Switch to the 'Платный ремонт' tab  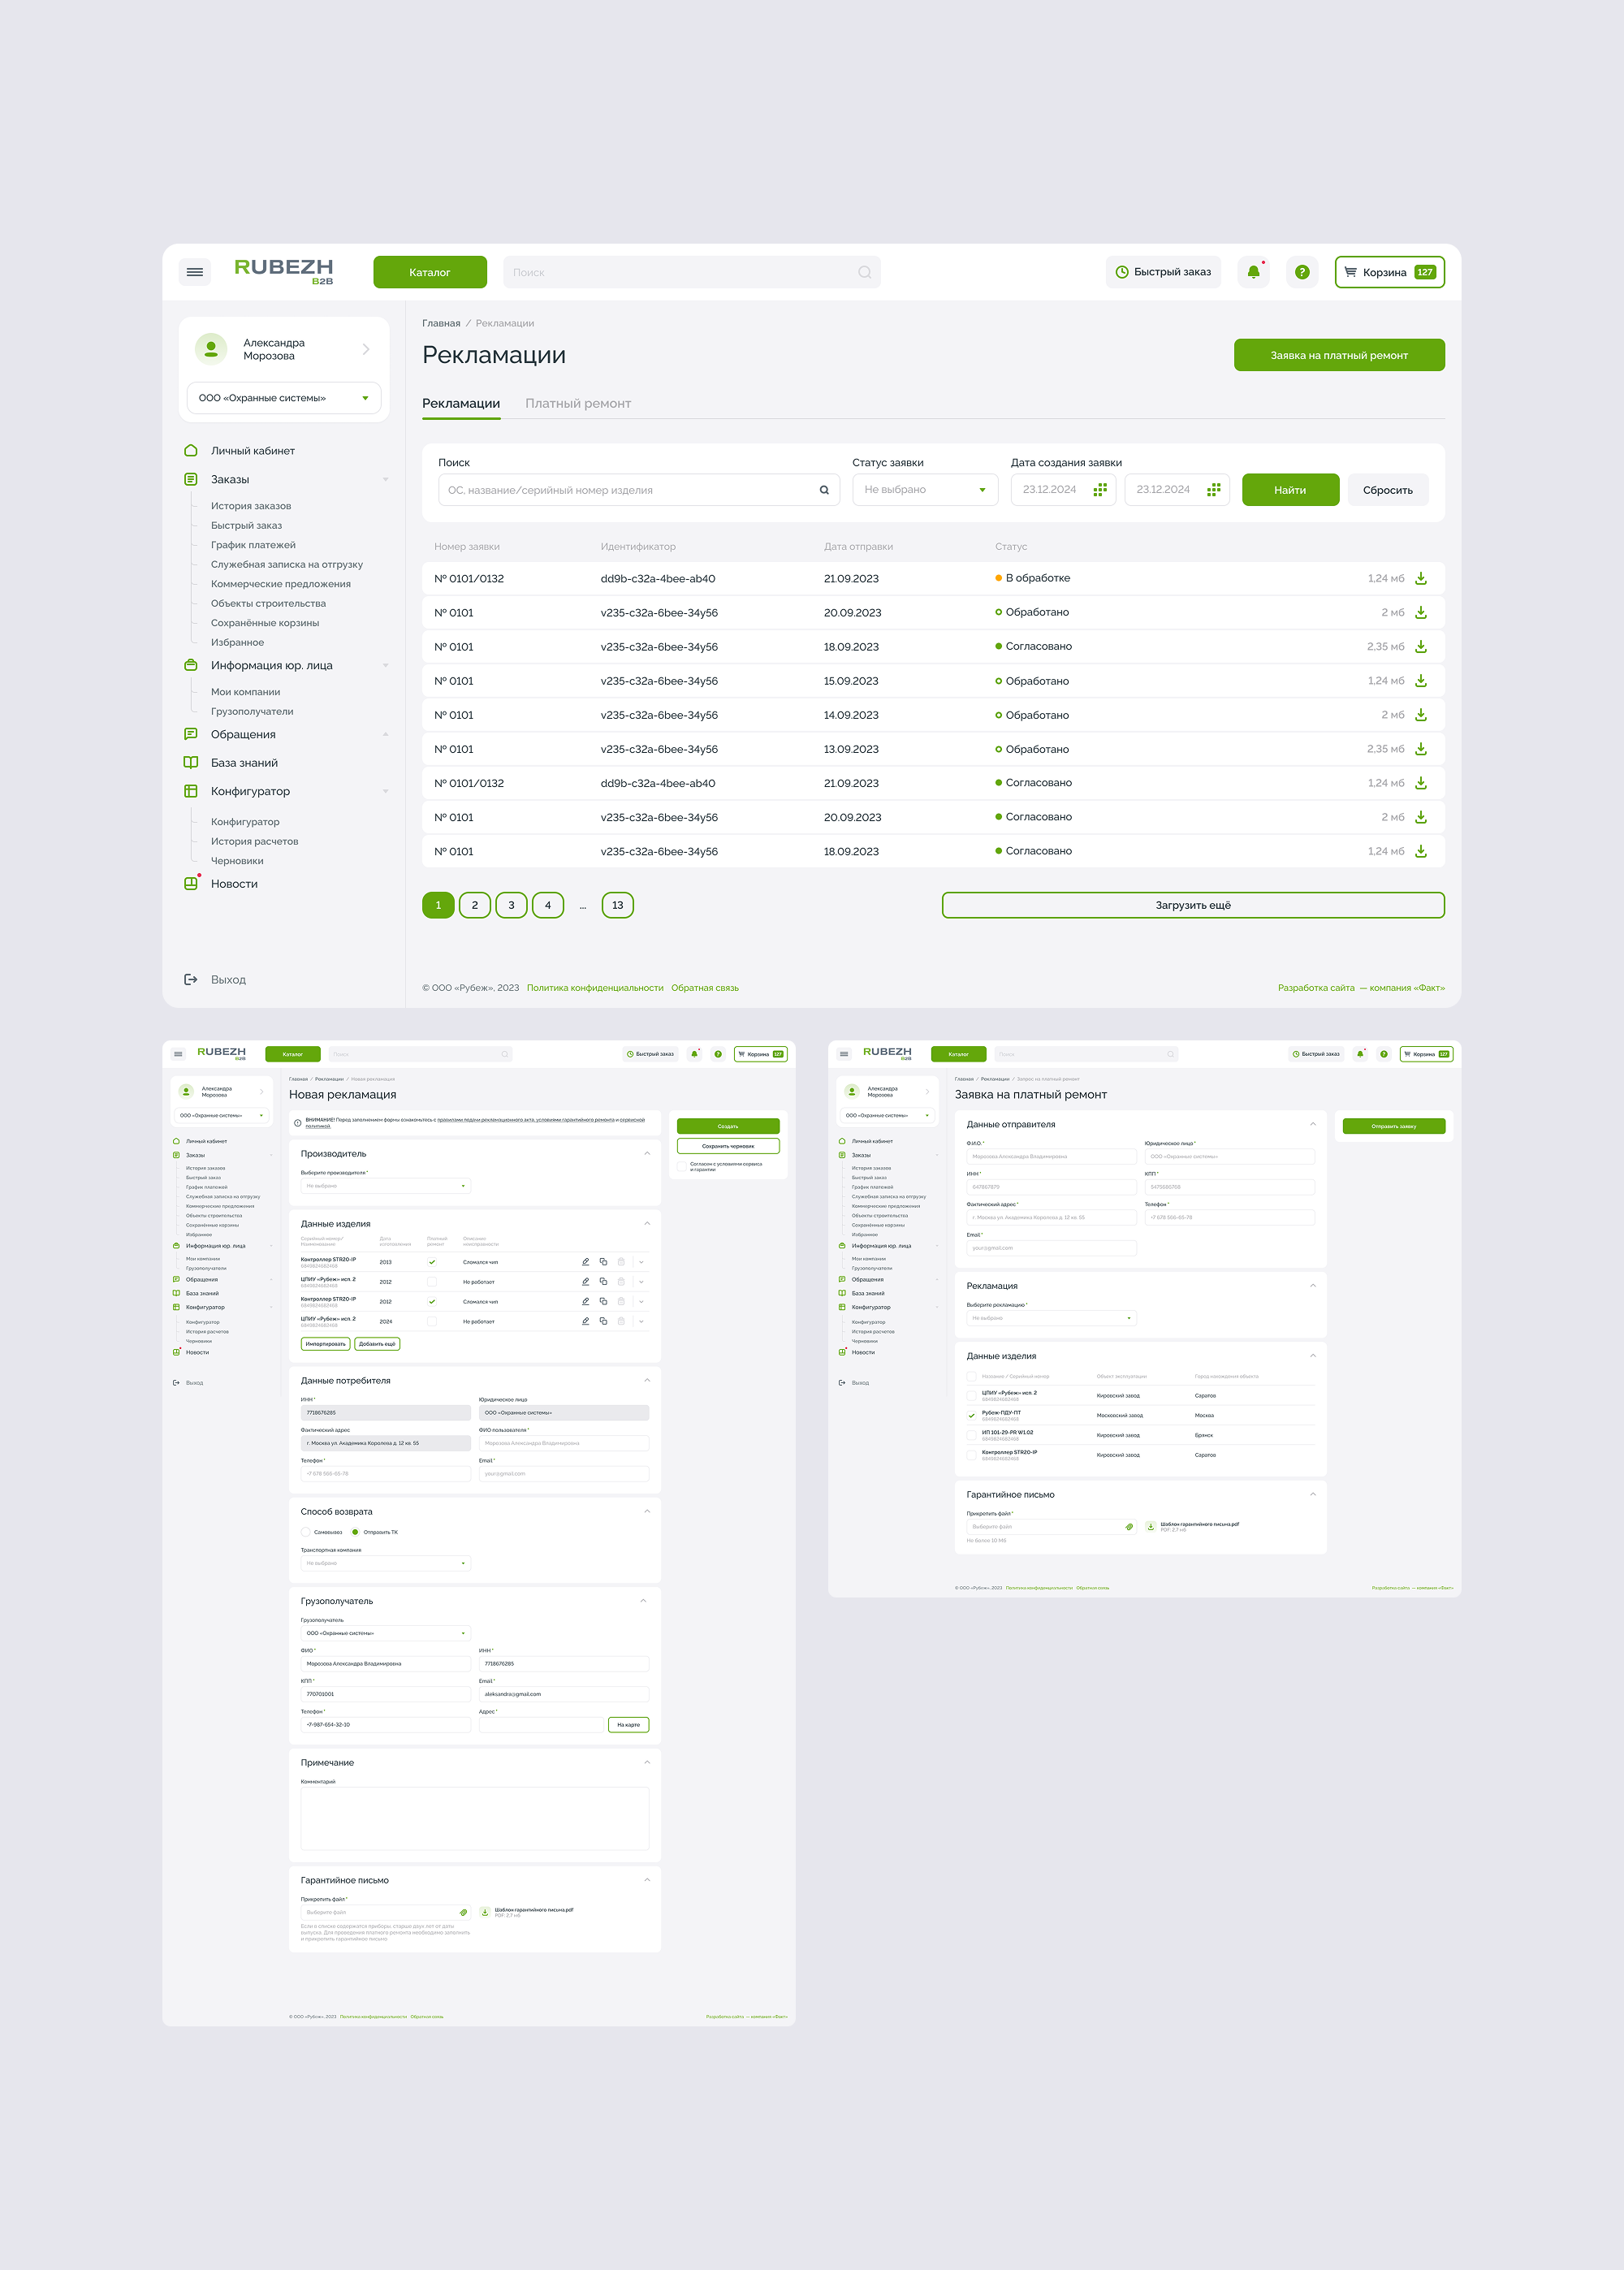click(x=578, y=404)
